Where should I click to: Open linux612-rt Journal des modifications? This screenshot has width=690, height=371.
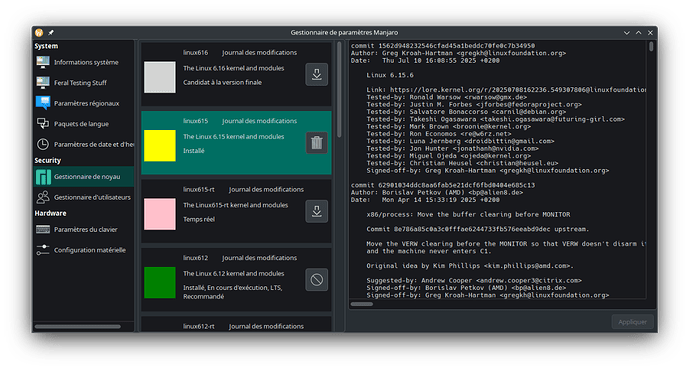(x=266, y=326)
